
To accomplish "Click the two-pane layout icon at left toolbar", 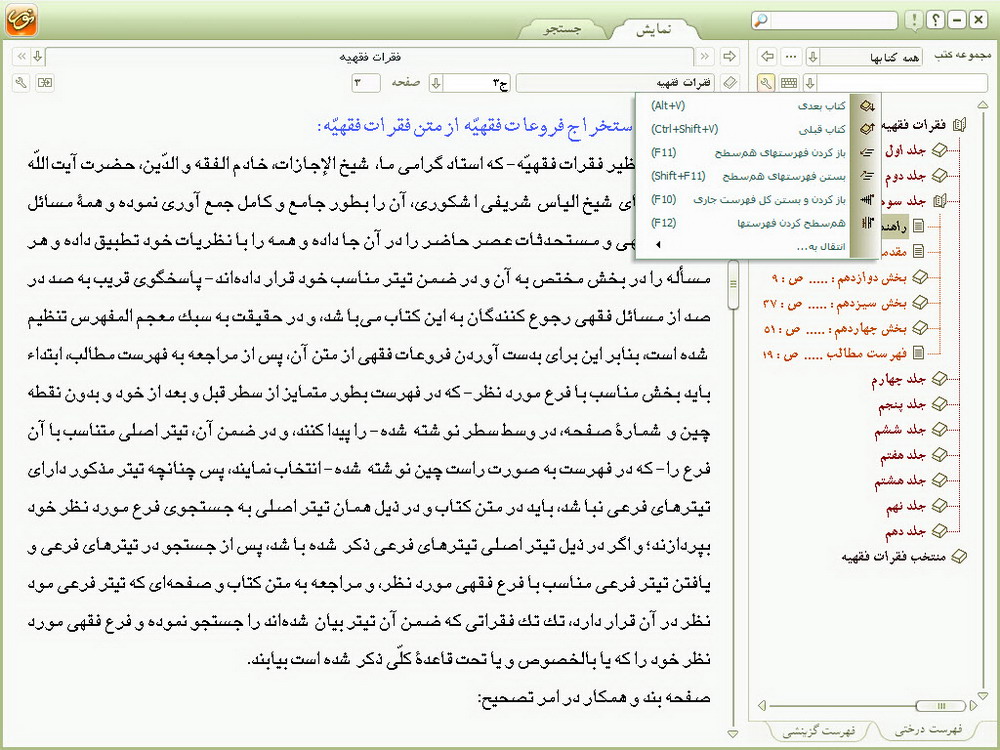I will (x=45, y=83).
